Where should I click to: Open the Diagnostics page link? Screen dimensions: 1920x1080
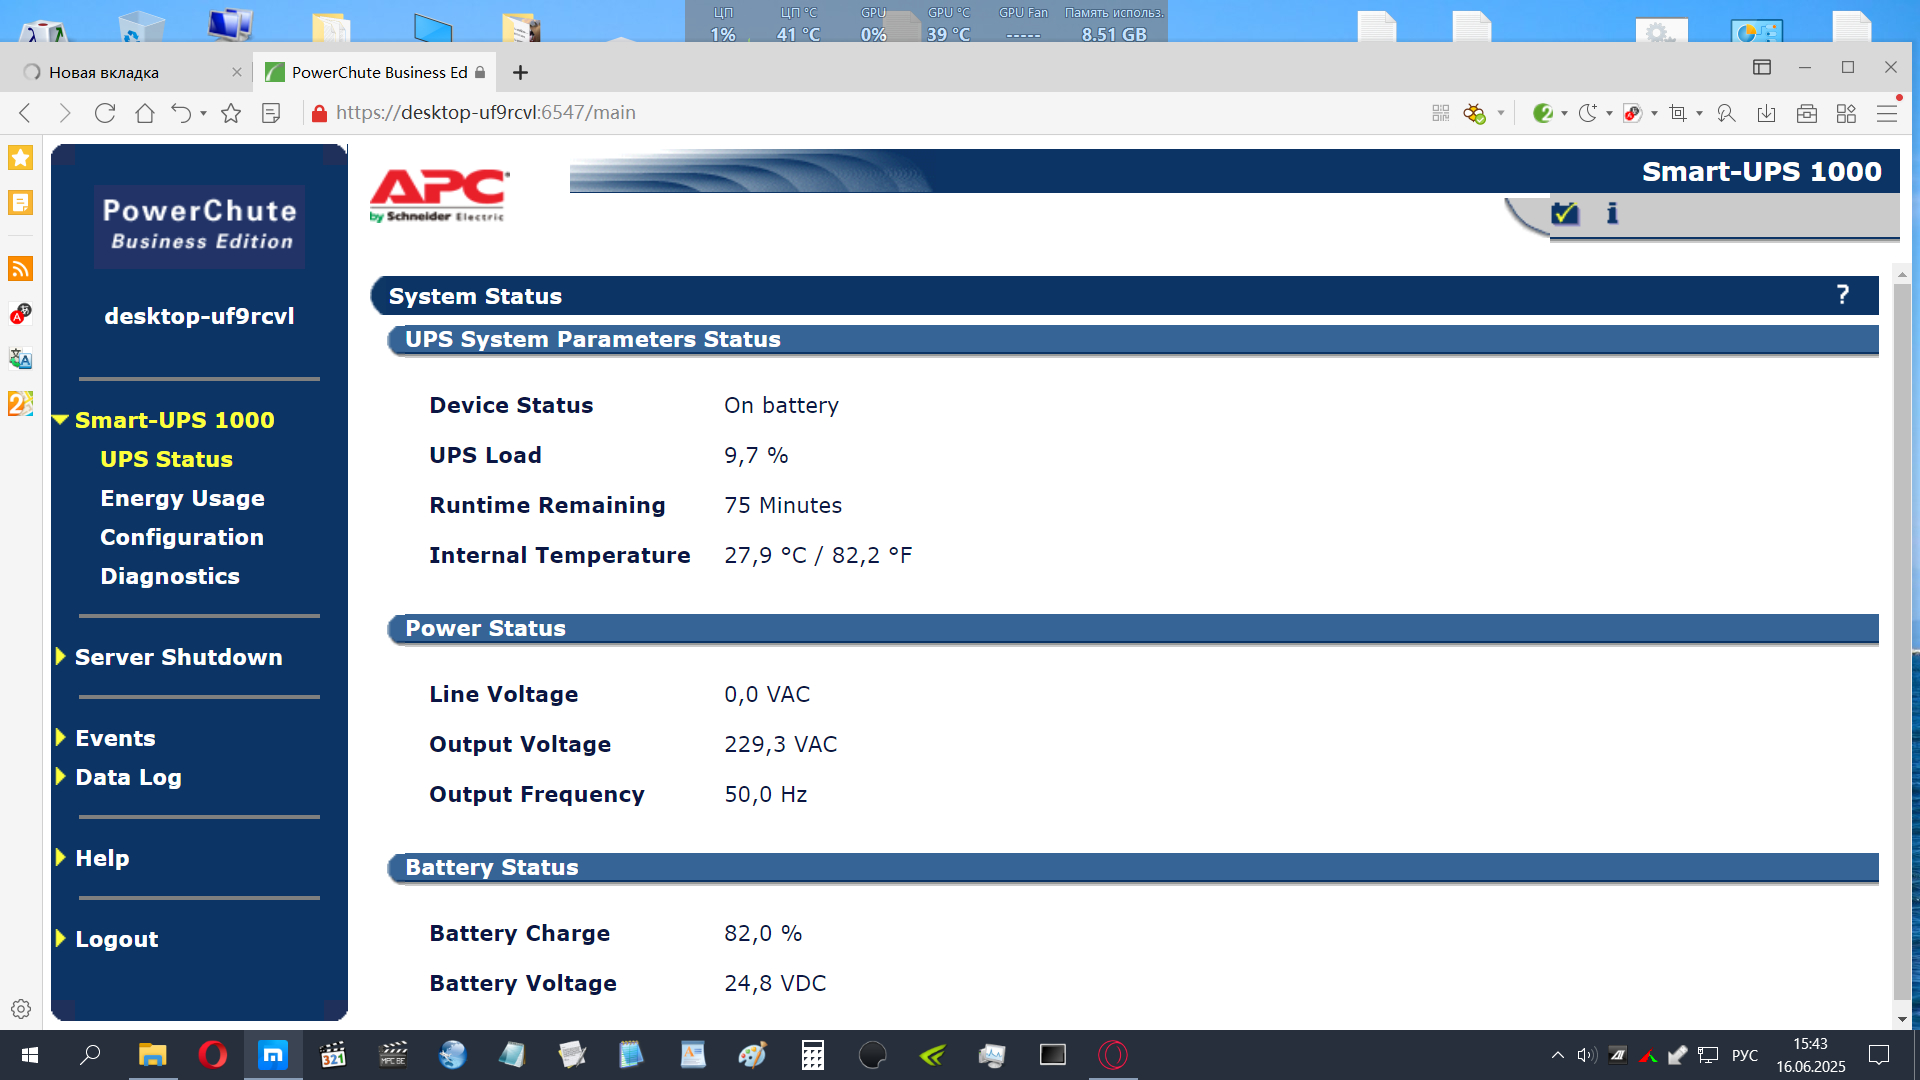pyautogui.click(x=169, y=576)
